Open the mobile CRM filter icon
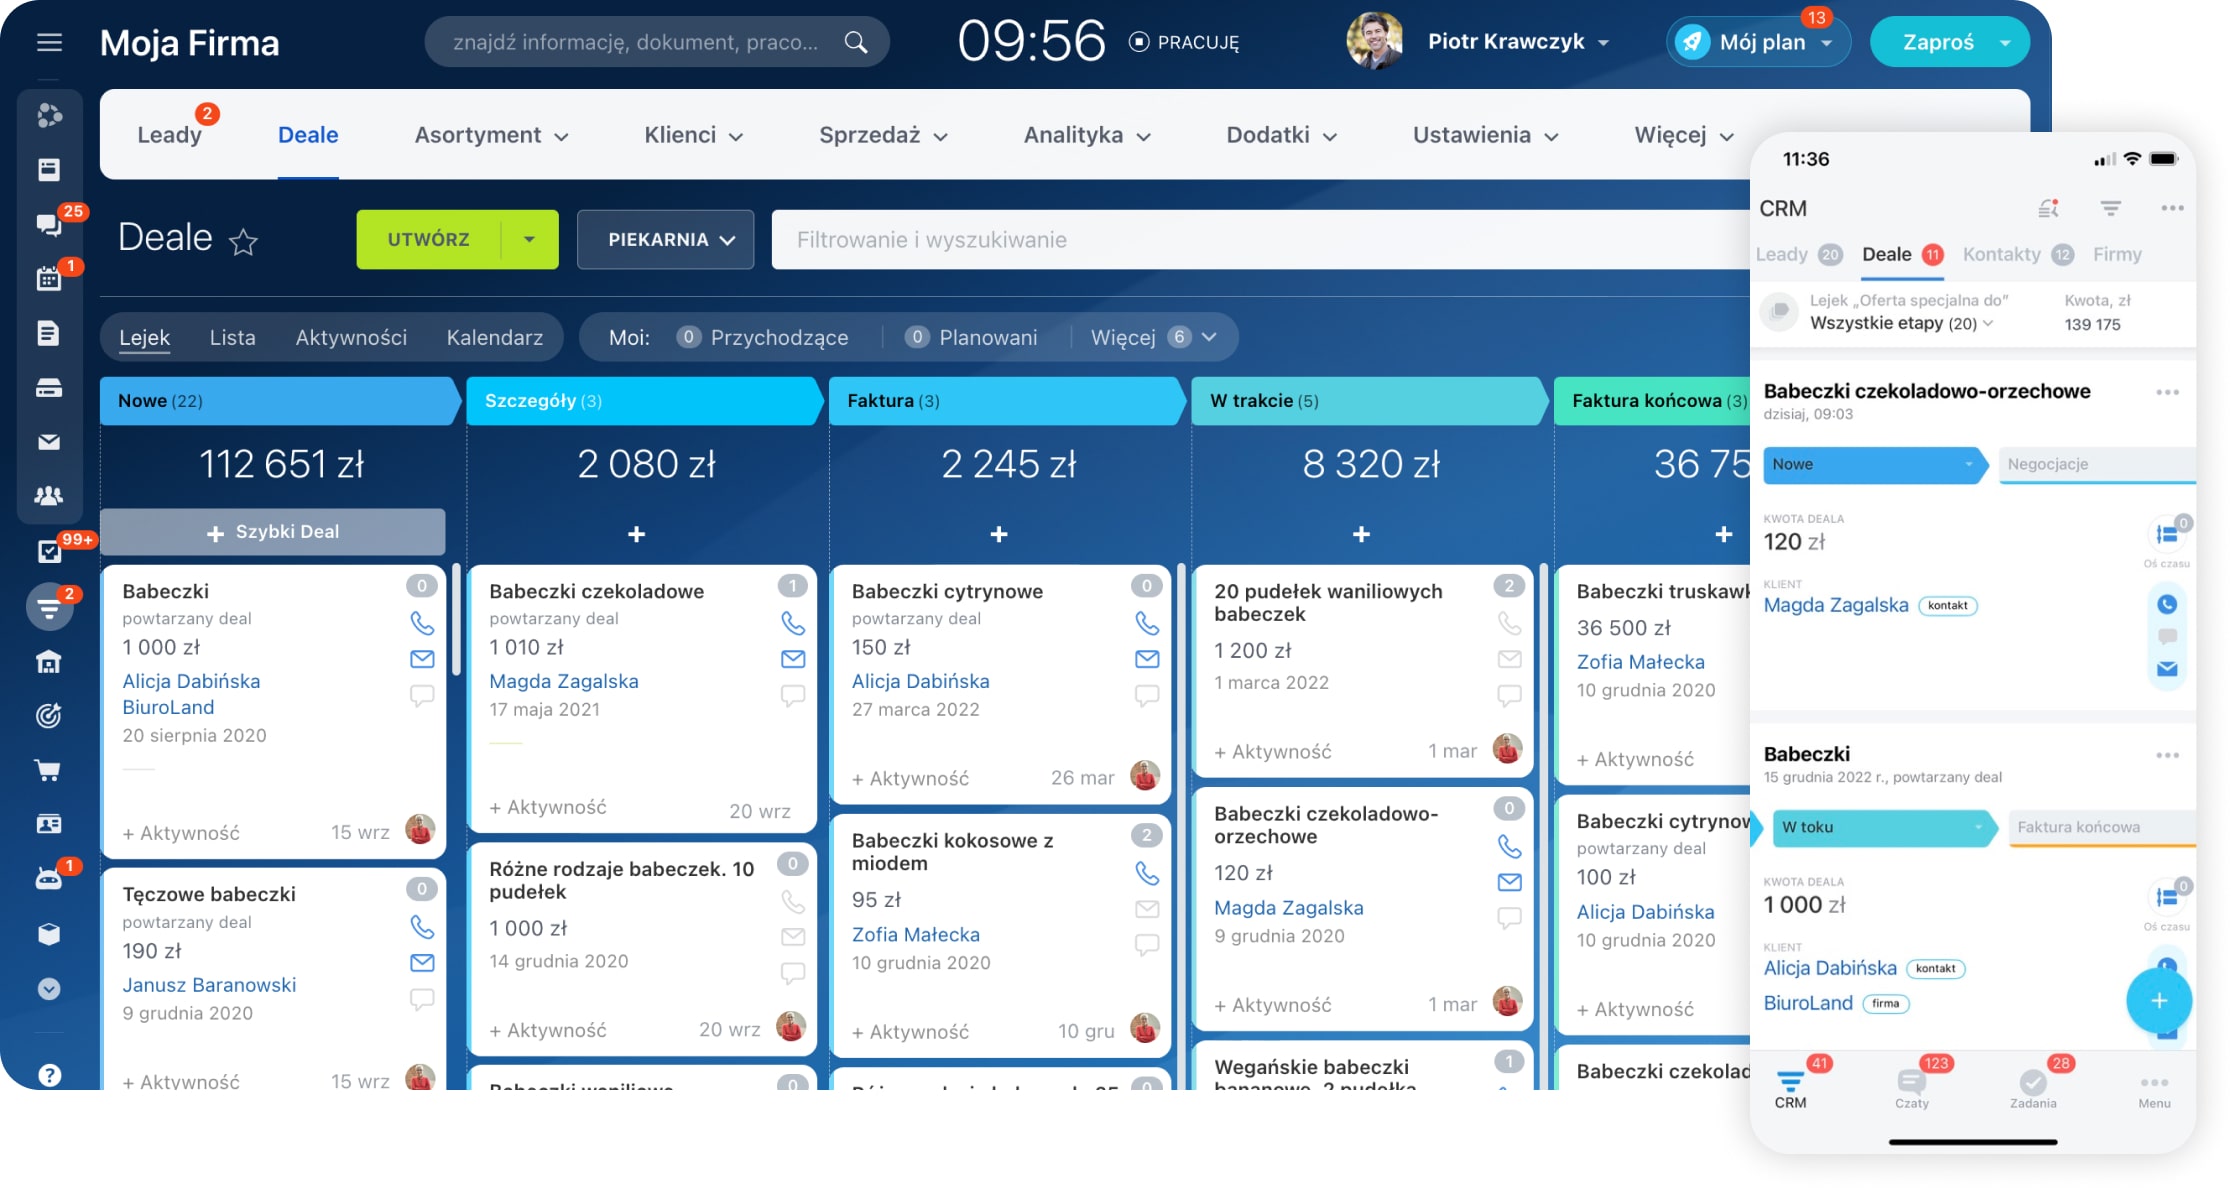 click(x=2110, y=208)
